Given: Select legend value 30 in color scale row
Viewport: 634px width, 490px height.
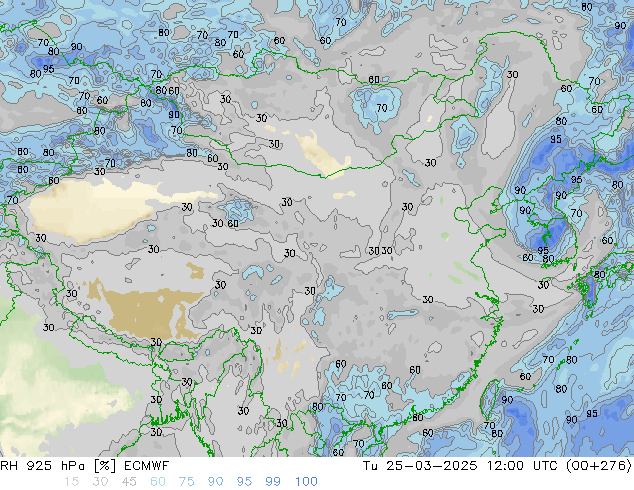Looking at the screenshot, I should (x=100, y=482).
